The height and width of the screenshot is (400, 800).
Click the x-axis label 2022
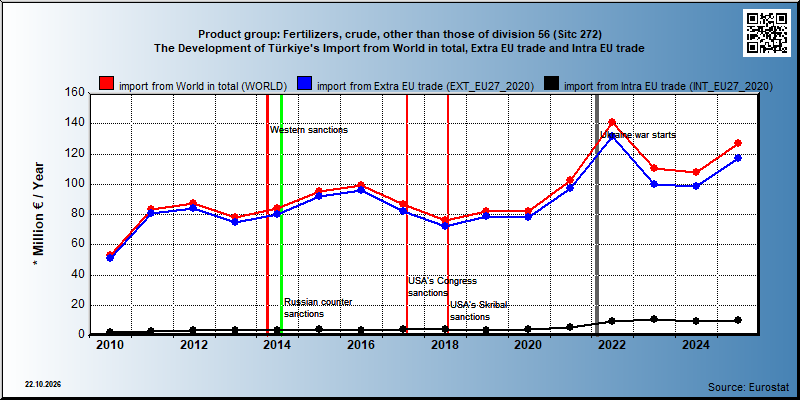click(x=612, y=345)
